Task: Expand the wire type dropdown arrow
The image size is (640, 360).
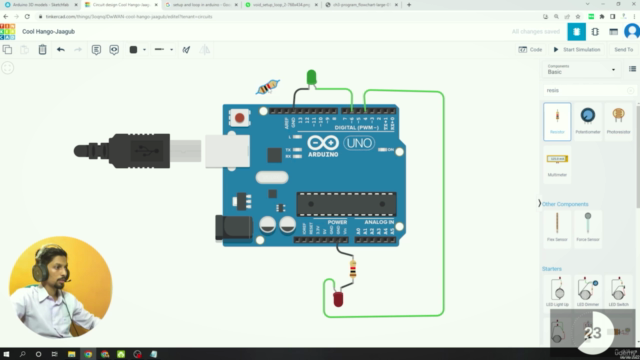Action: click(171, 50)
